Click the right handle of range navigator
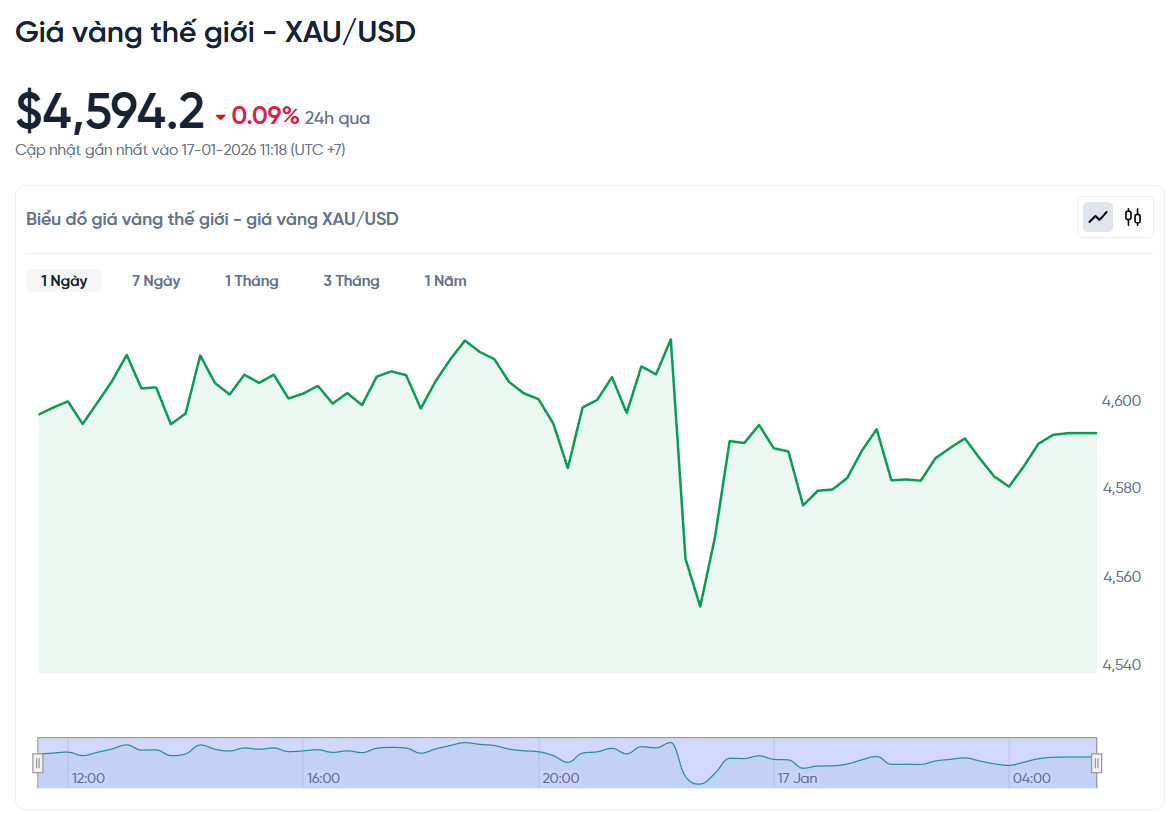Viewport: 1167px width, 813px height. [1096, 764]
